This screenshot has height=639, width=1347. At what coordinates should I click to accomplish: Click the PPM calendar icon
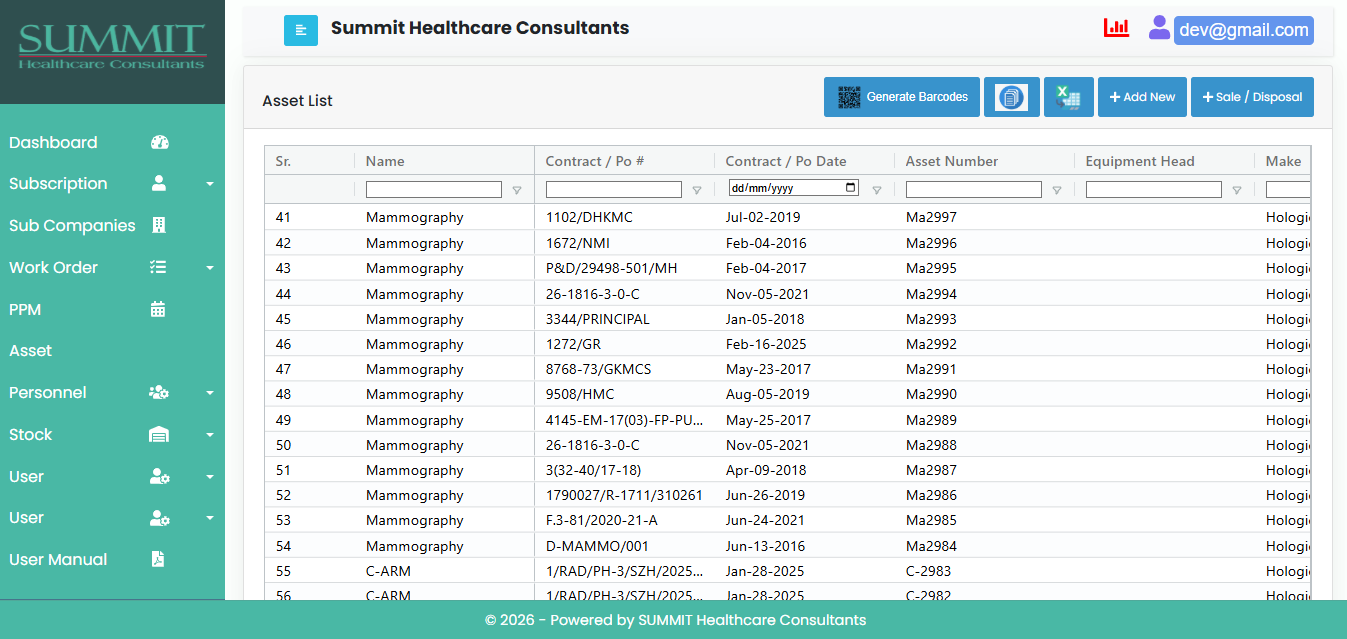(x=158, y=309)
